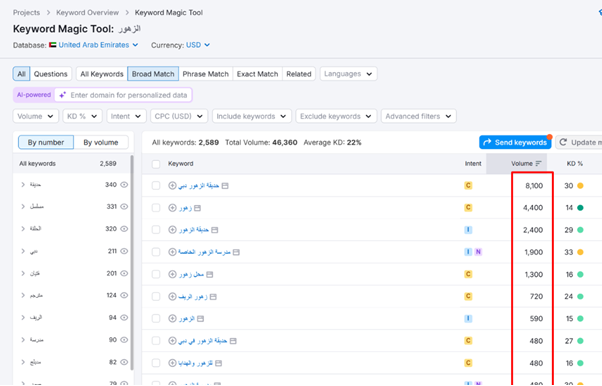Image resolution: width=602 pixels, height=386 pixels.
Task: Add the 8,100 volume keyword via plus icon
Action: [x=172, y=186]
